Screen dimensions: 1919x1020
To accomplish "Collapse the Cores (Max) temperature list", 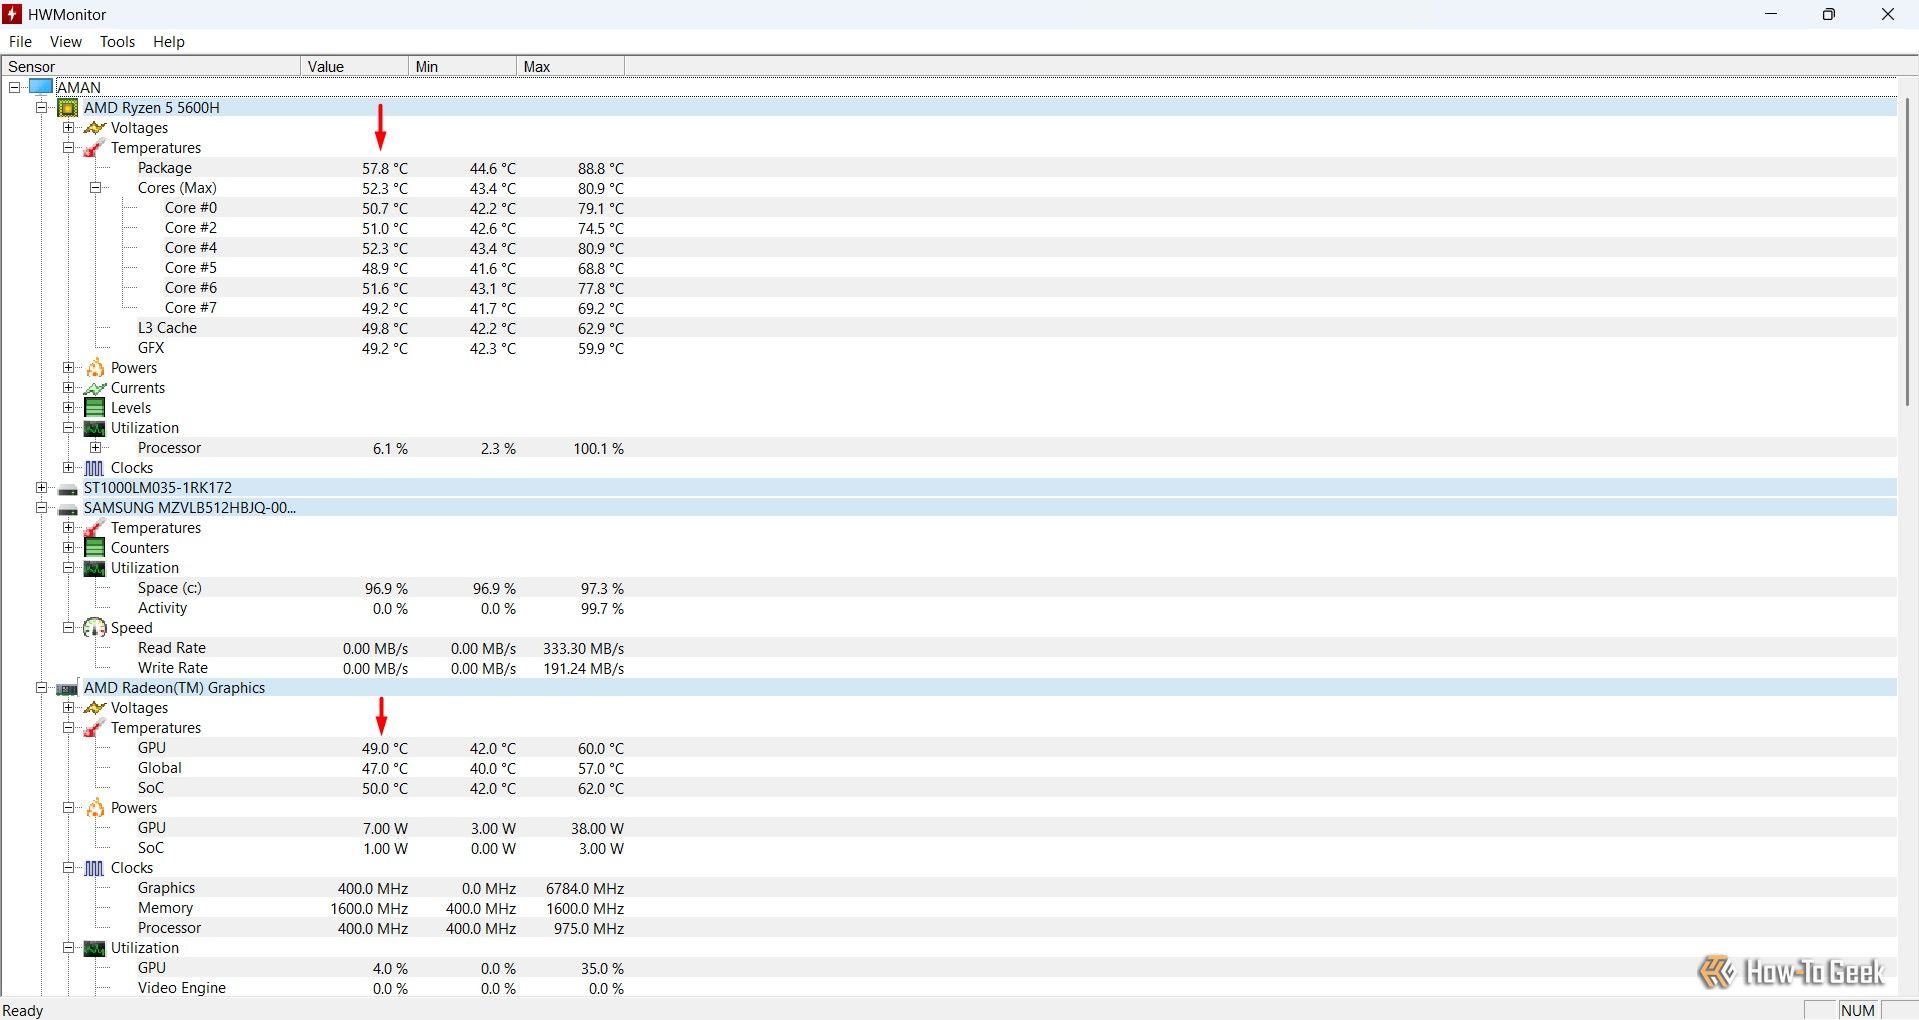I will [x=96, y=188].
